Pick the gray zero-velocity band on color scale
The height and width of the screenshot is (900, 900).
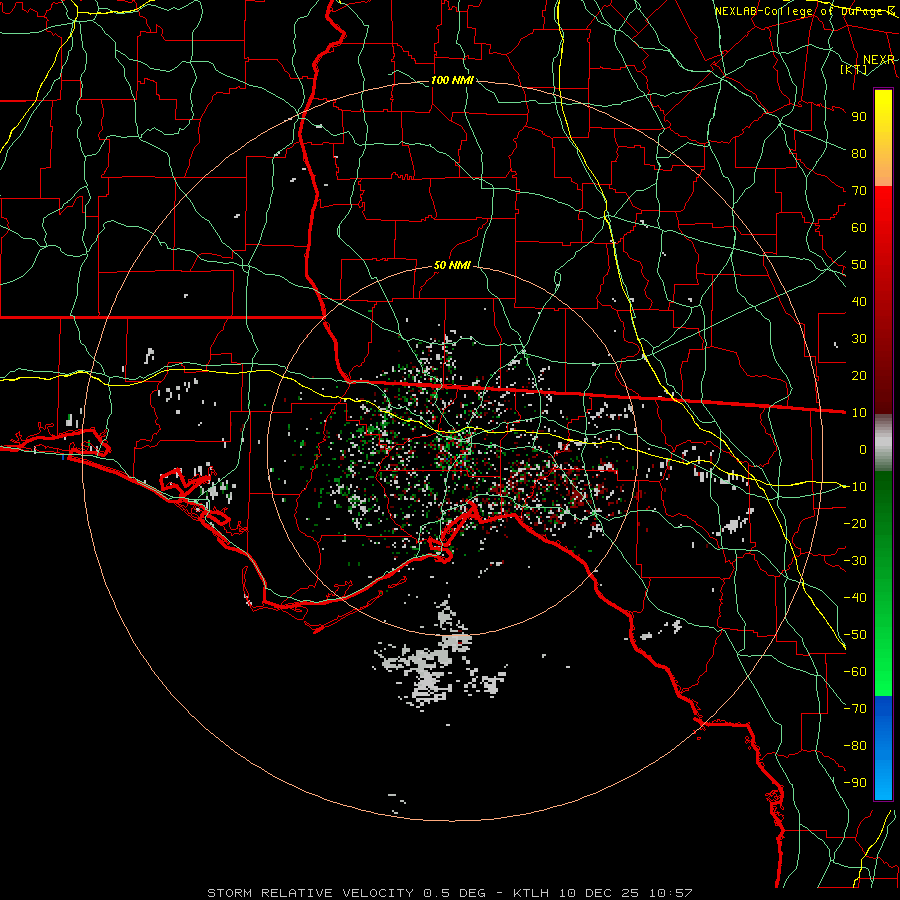pos(883,443)
